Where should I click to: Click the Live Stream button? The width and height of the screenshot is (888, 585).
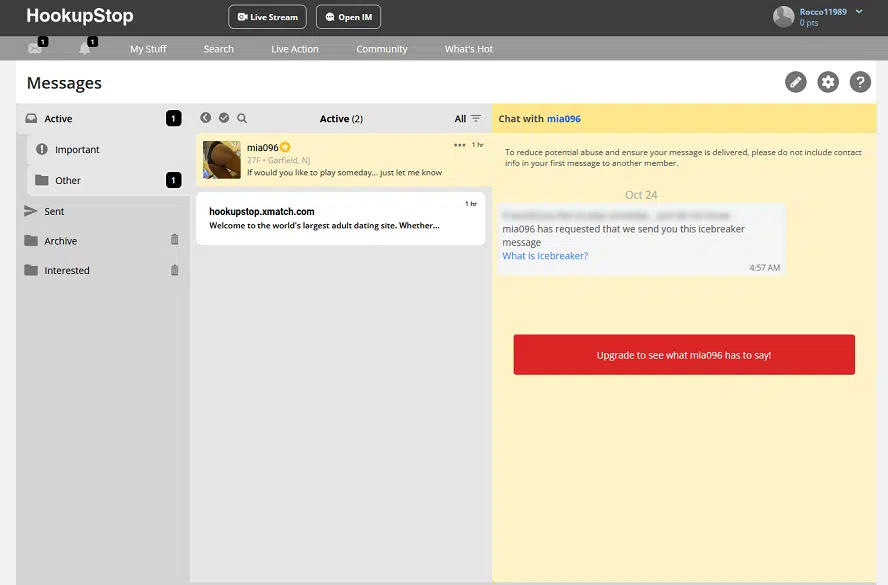pos(268,17)
